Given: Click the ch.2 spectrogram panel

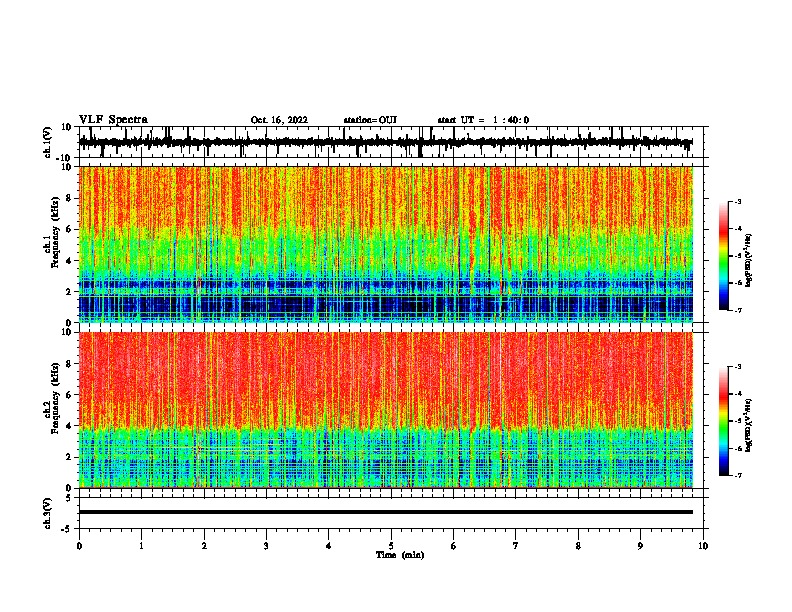Looking at the screenshot, I should coord(386,410).
